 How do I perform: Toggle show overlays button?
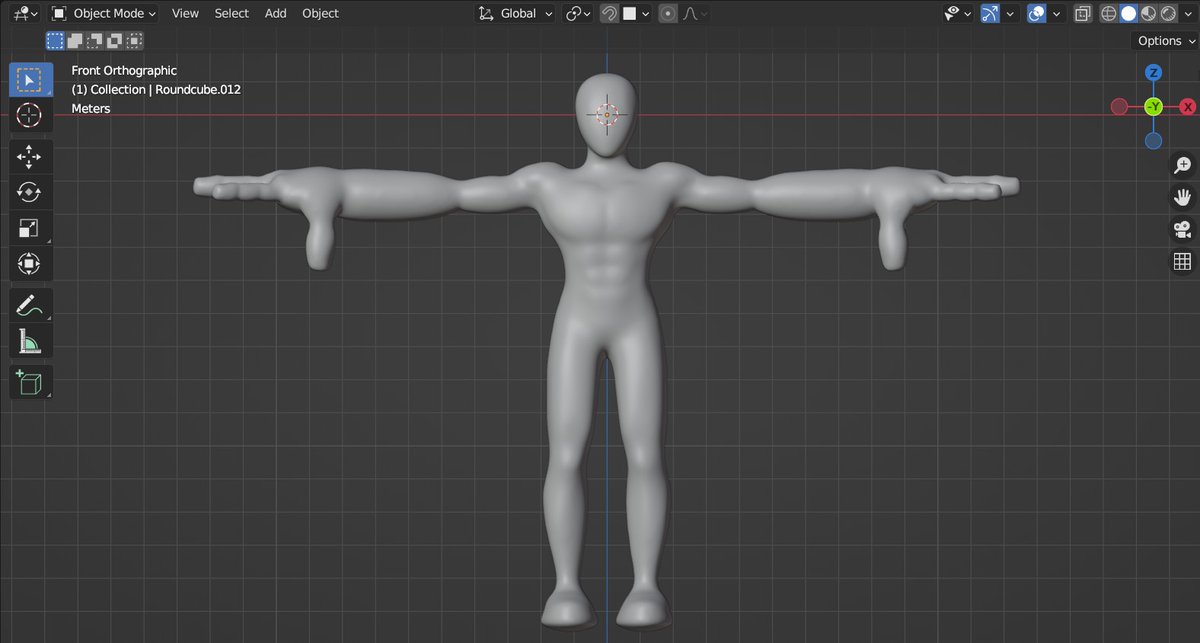(1037, 13)
